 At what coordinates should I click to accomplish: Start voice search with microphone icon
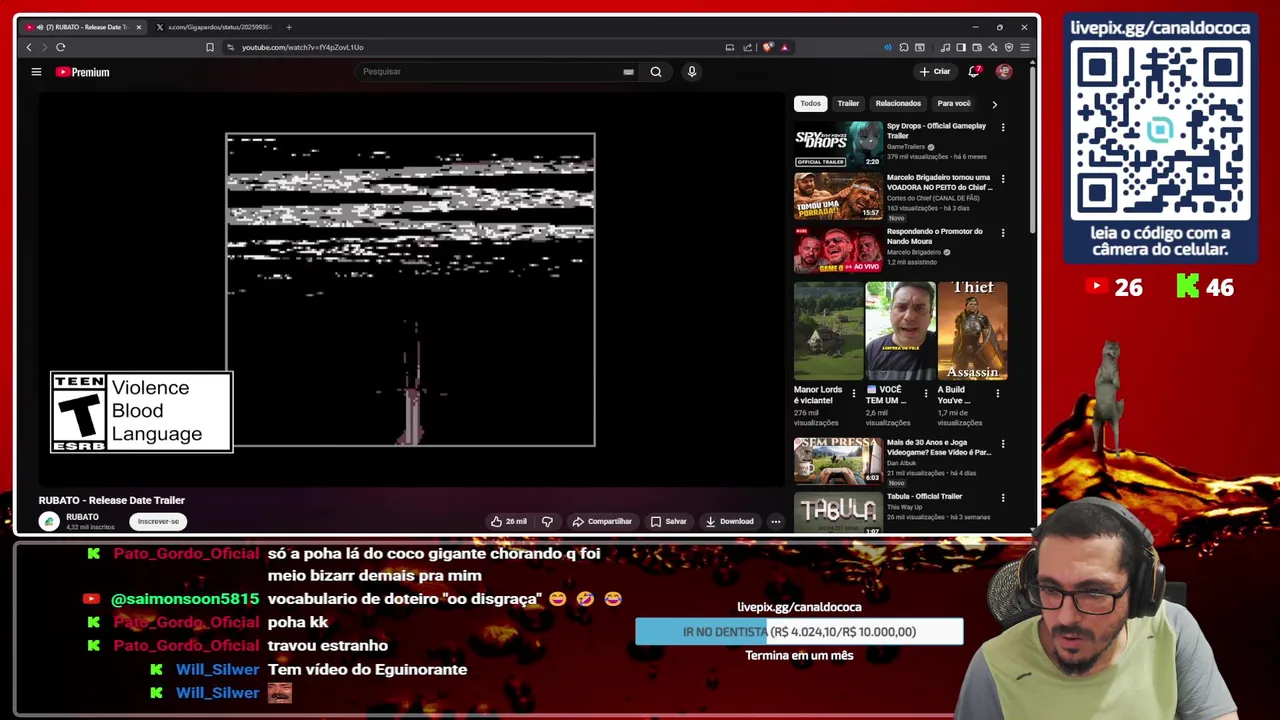tap(691, 72)
